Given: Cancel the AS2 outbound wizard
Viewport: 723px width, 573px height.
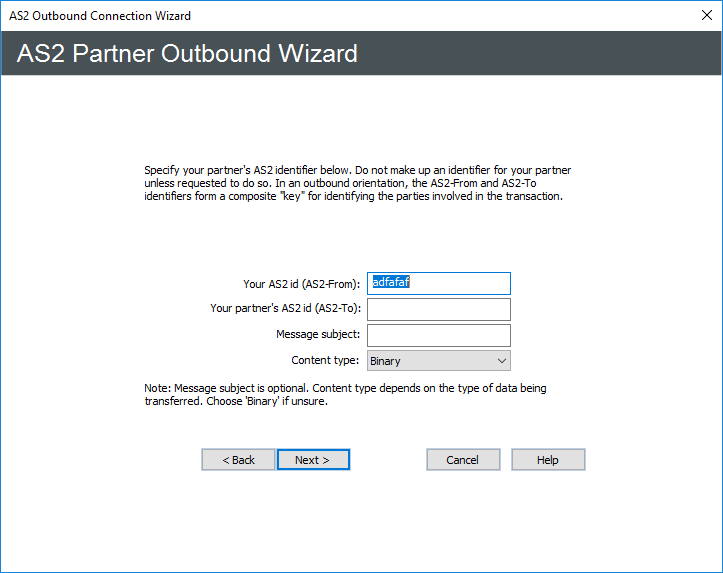Looking at the screenshot, I should [462, 459].
